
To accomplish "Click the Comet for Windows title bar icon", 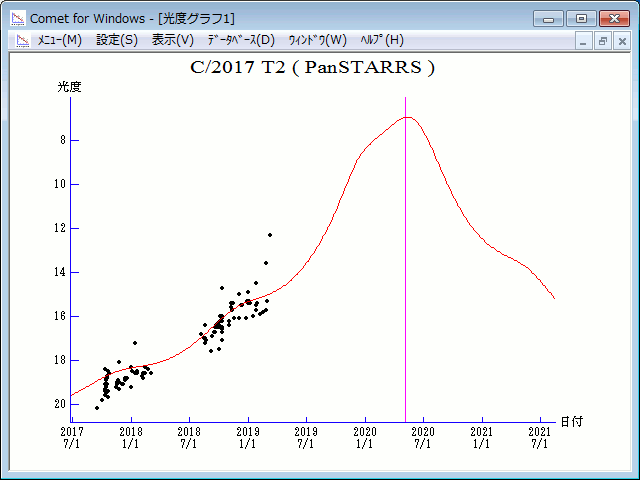I will [x=18, y=18].
